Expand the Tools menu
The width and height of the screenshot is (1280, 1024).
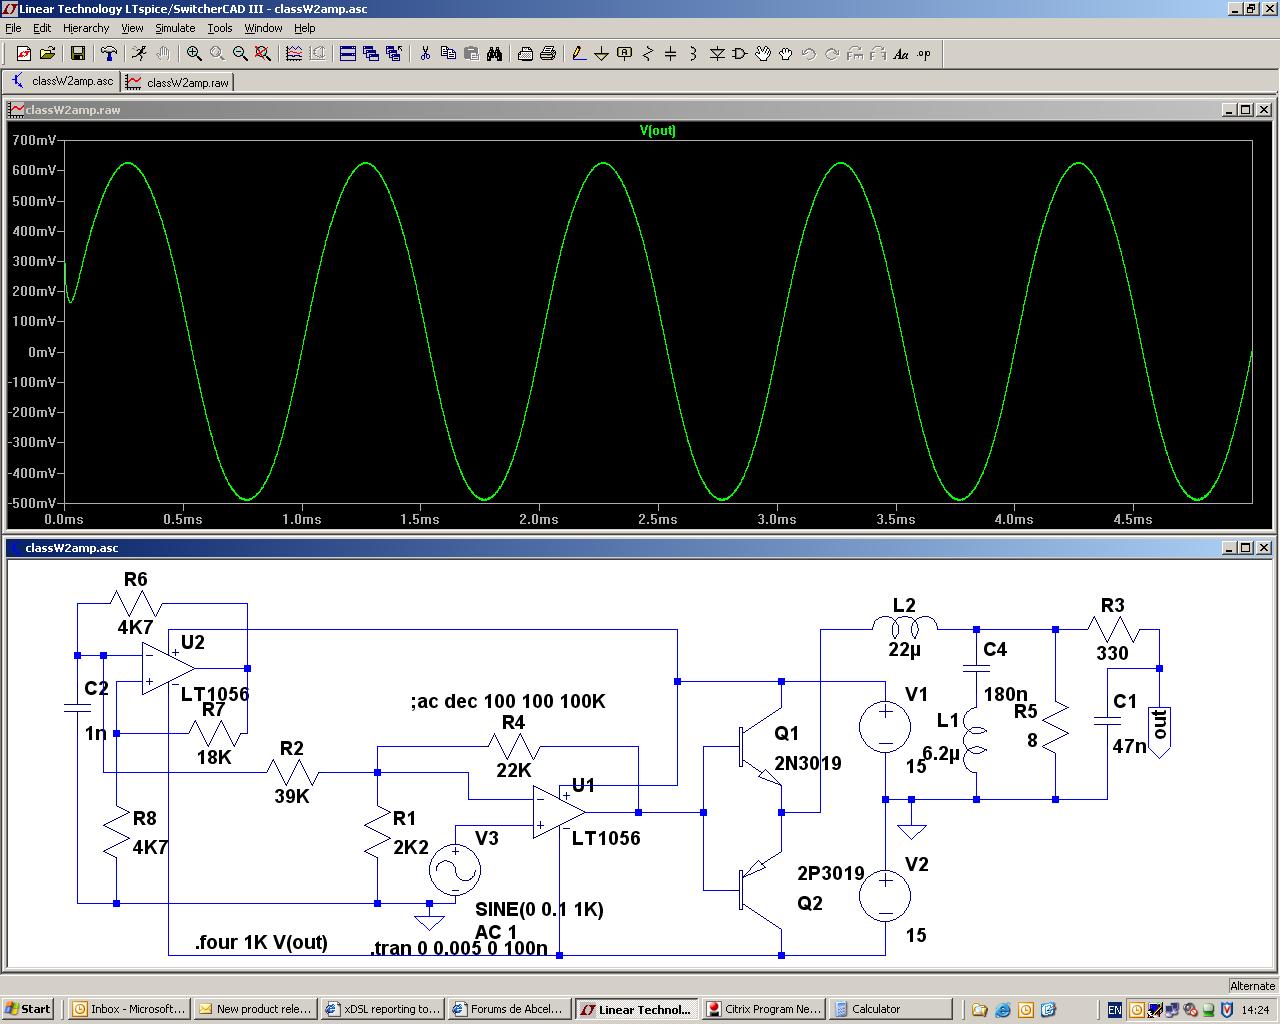pos(219,28)
